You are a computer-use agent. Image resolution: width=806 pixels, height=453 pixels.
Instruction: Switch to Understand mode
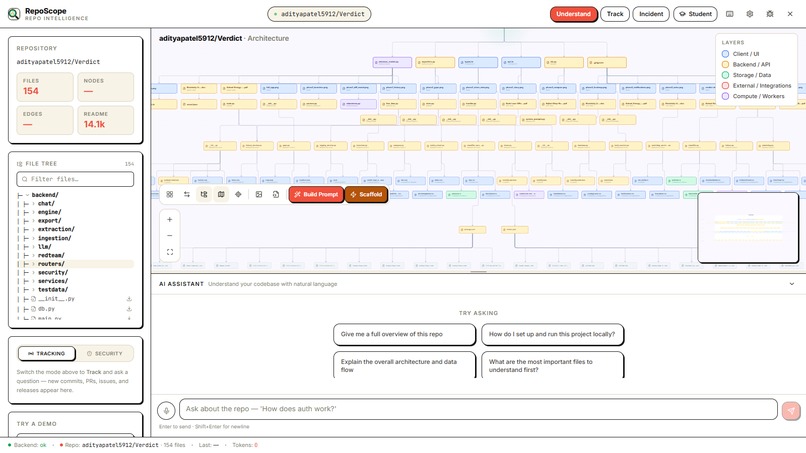click(x=574, y=14)
